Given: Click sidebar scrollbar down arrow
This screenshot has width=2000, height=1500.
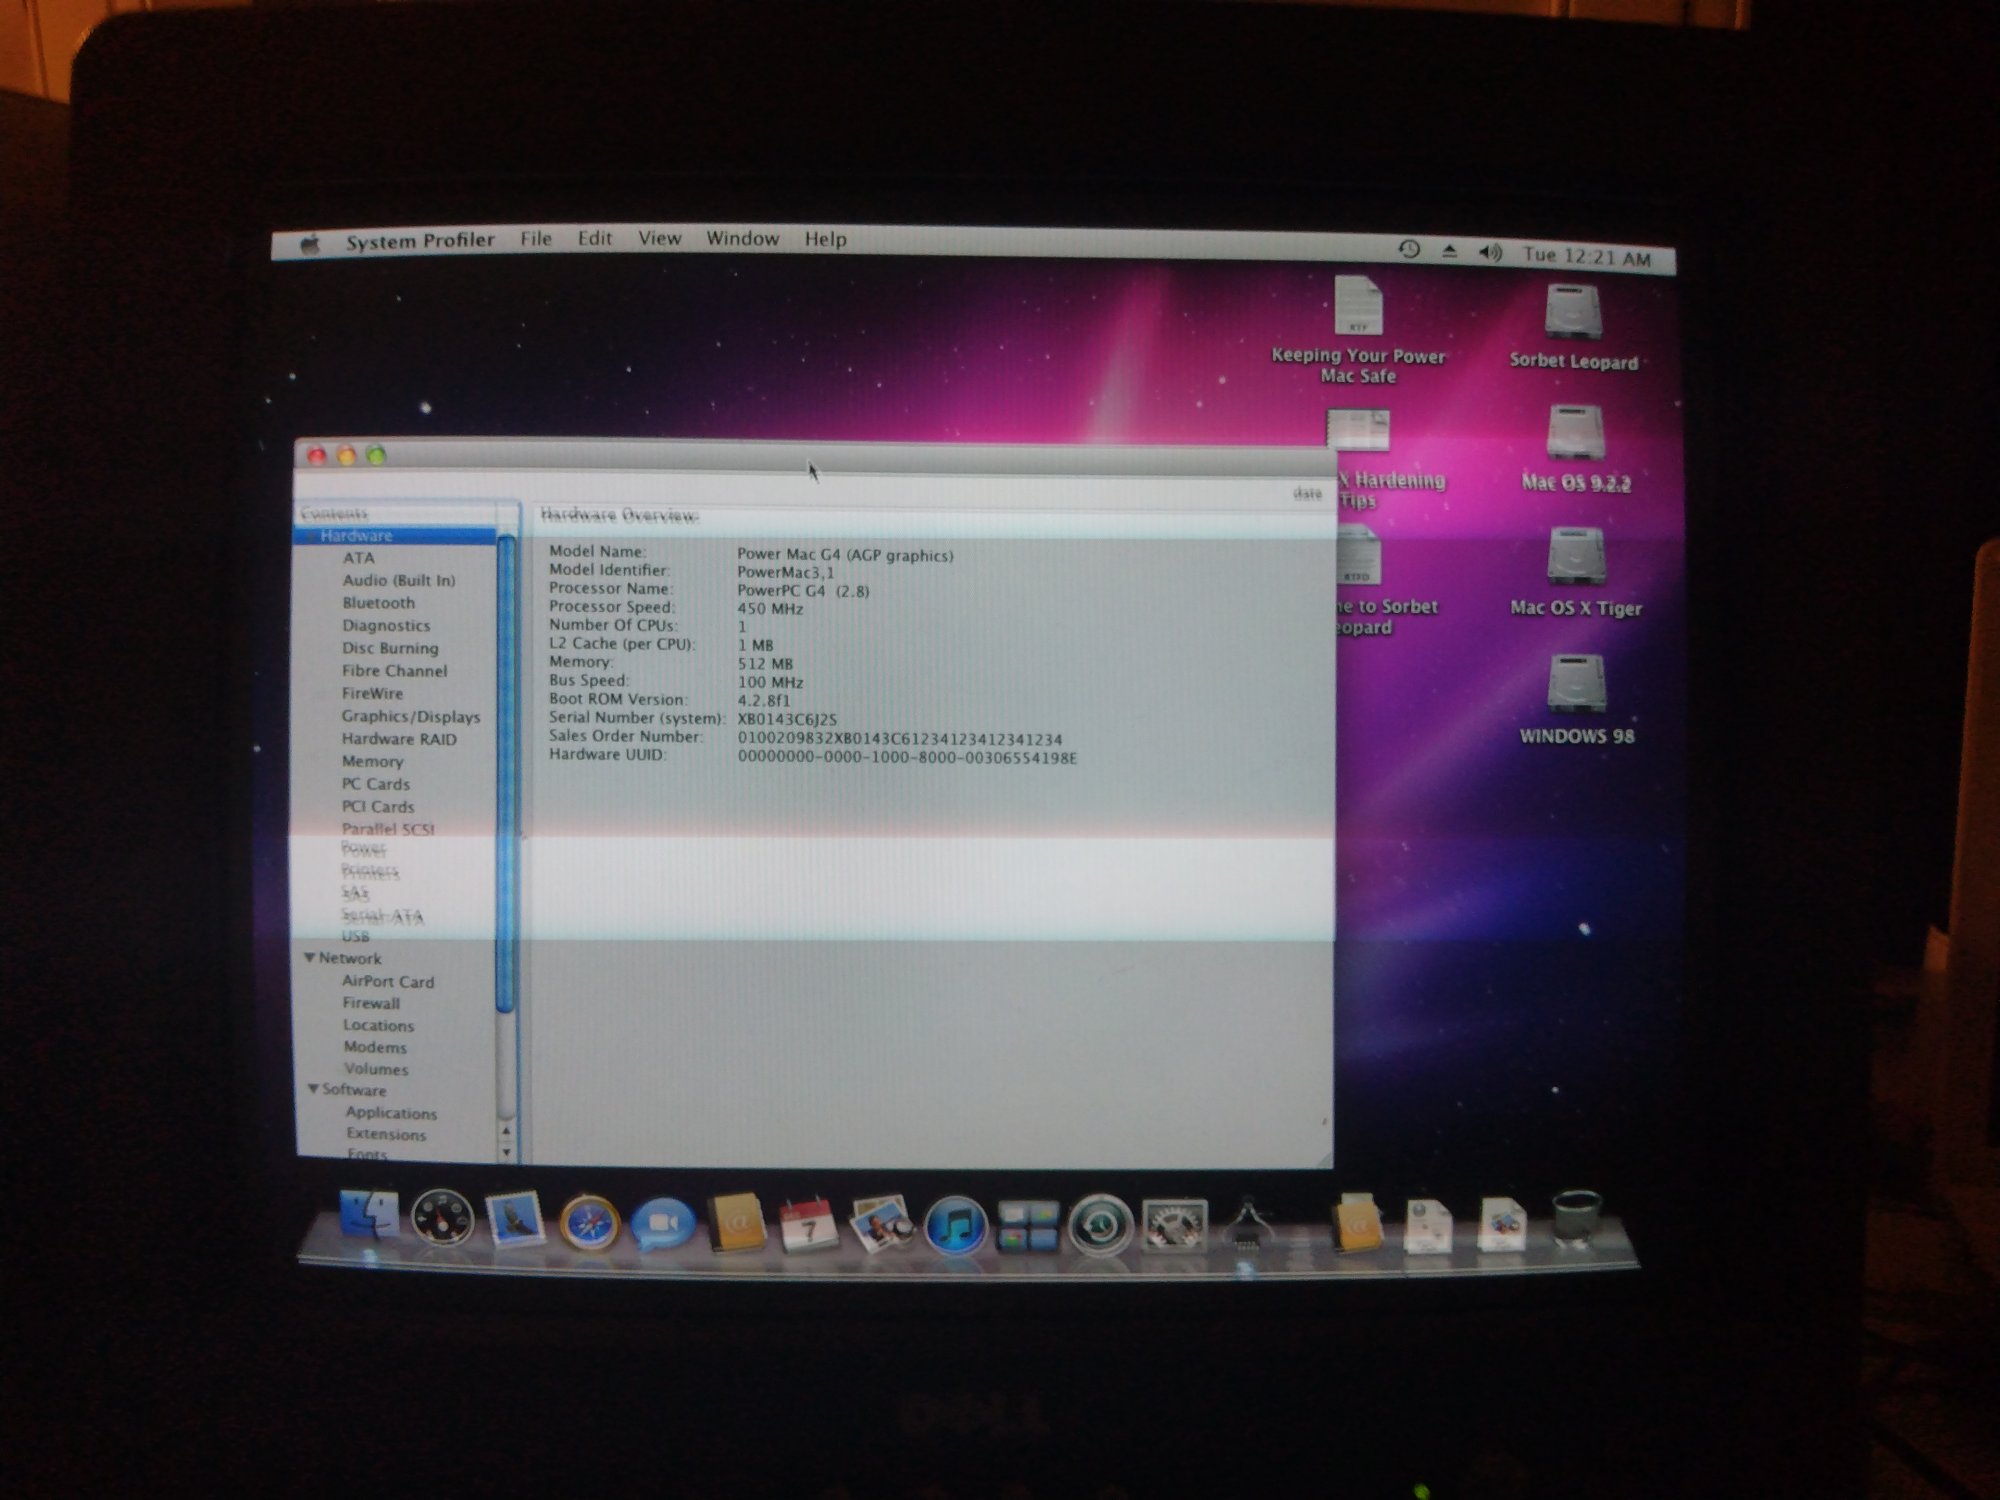Looking at the screenshot, I should pyautogui.click(x=507, y=1153).
